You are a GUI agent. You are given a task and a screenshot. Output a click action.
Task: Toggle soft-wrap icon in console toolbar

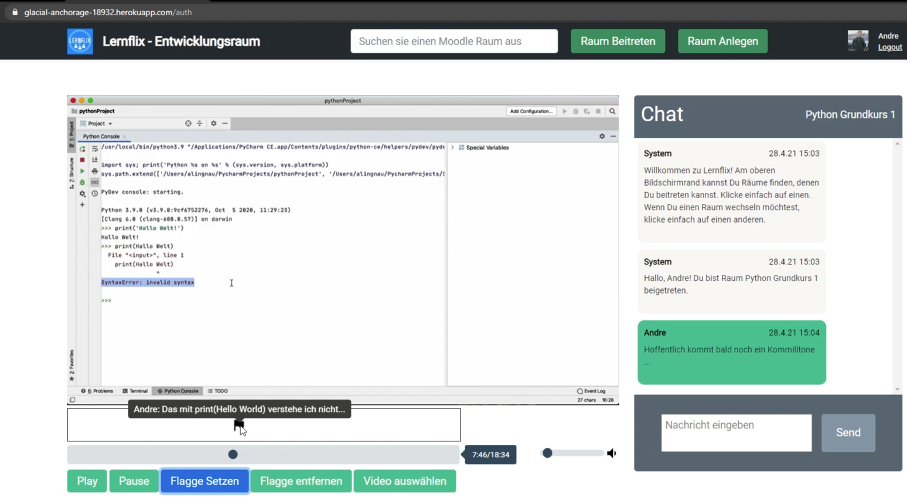pyautogui.click(x=95, y=149)
